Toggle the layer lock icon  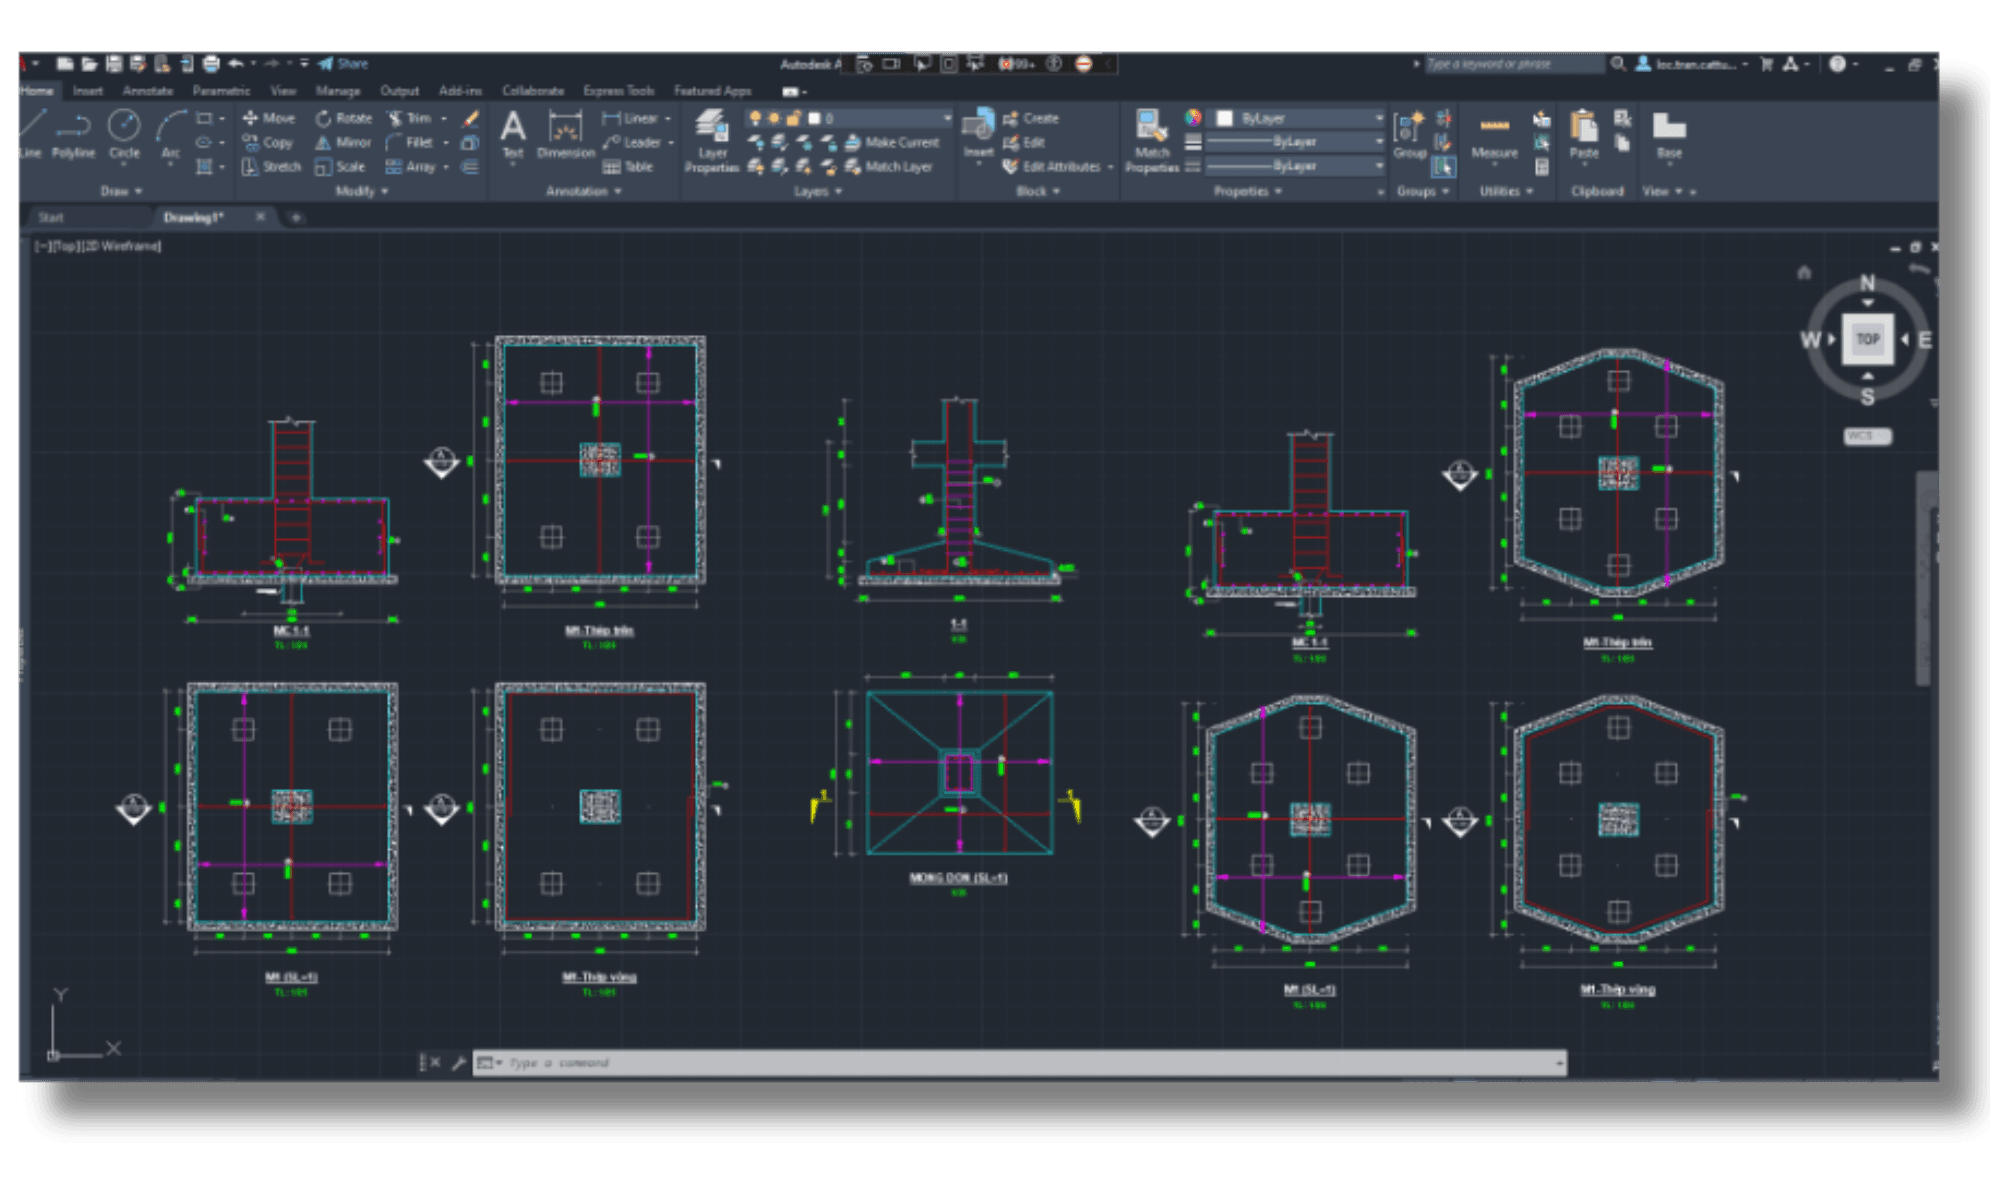[x=794, y=118]
